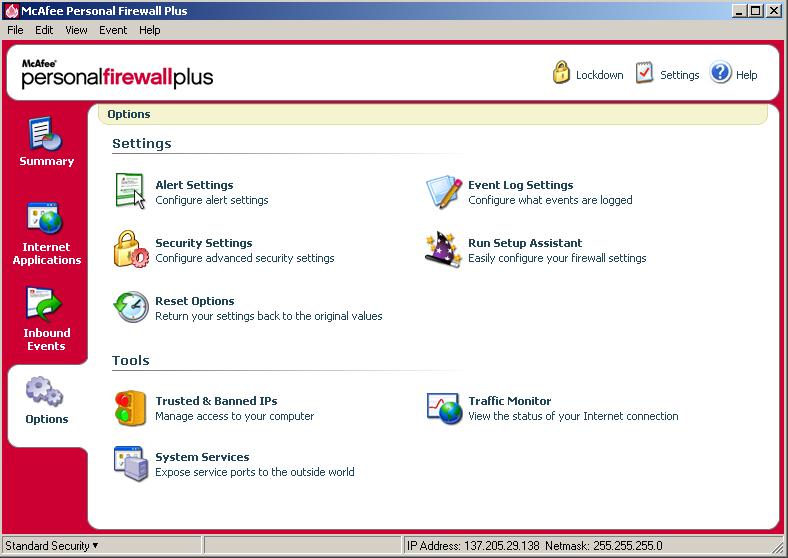
Task: Open the Event Log Settings link
Action: click(521, 185)
